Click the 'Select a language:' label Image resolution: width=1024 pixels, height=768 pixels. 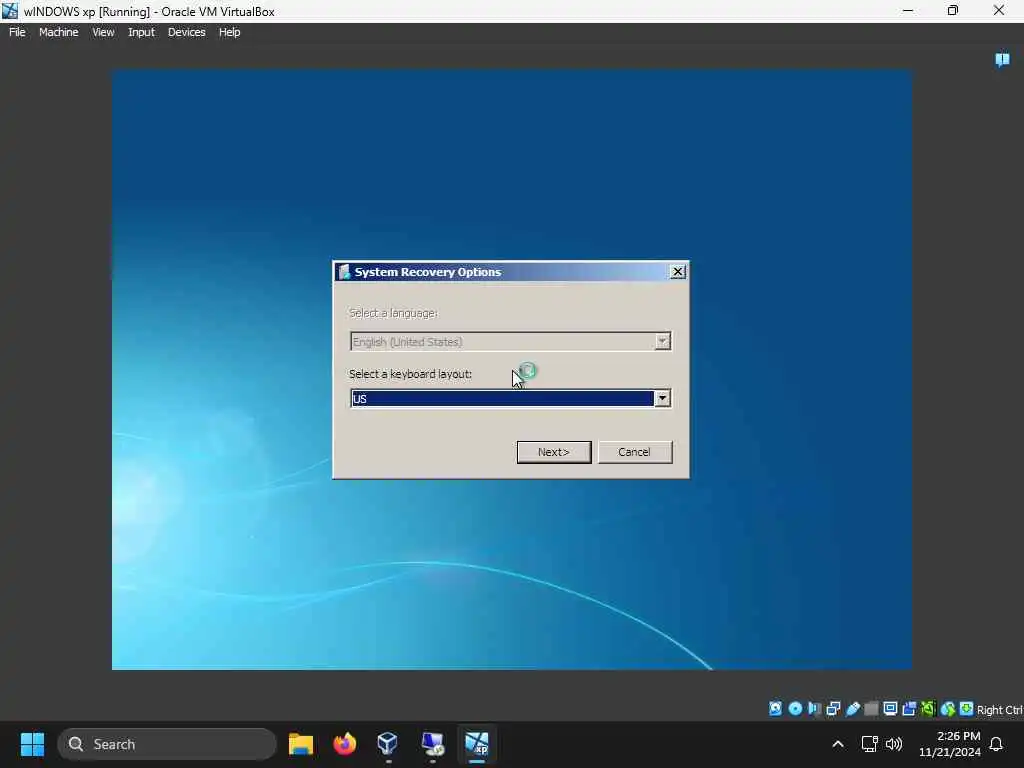click(x=393, y=313)
